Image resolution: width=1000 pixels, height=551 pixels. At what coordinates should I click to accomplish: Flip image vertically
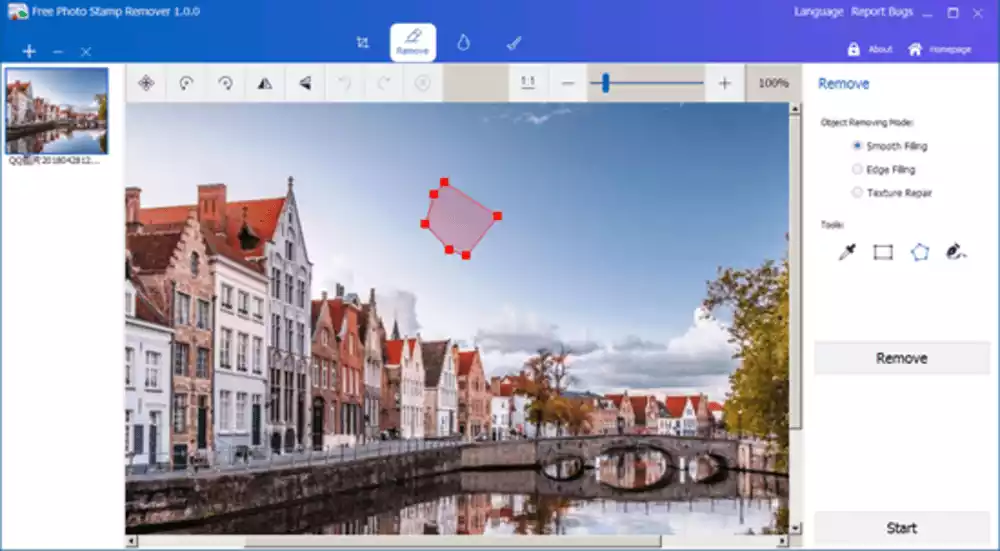[305, 83]
